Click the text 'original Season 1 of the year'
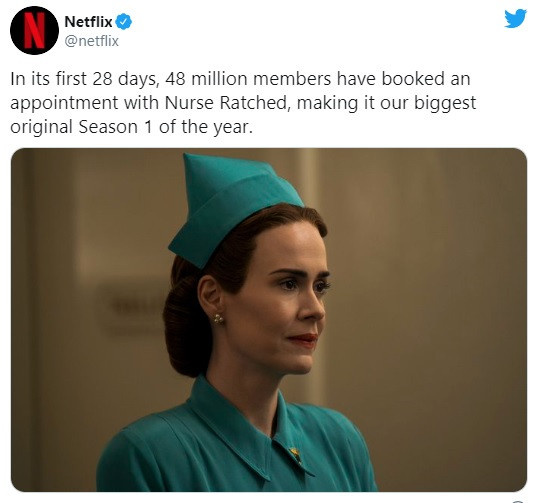This screenshot has width=535, height=503. click(x=131, y=127)
